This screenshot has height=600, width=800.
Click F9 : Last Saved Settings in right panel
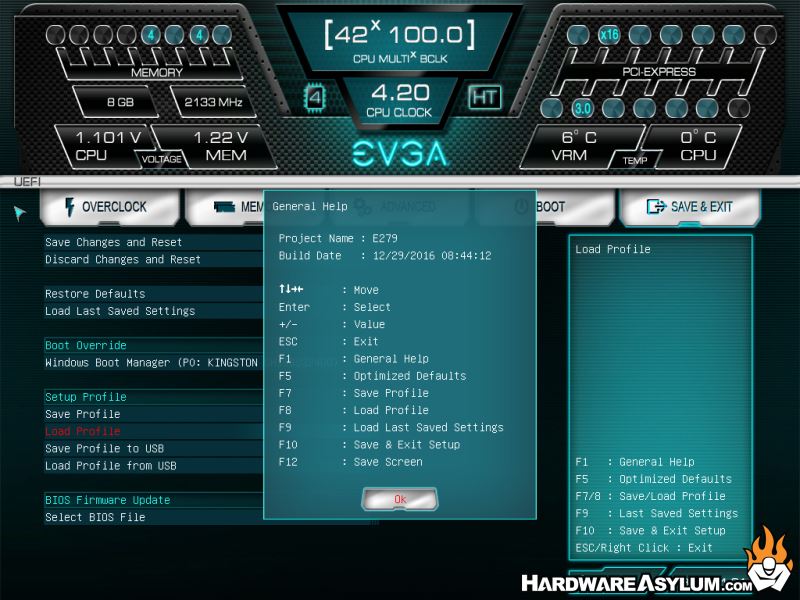click(x=657, y=514)
